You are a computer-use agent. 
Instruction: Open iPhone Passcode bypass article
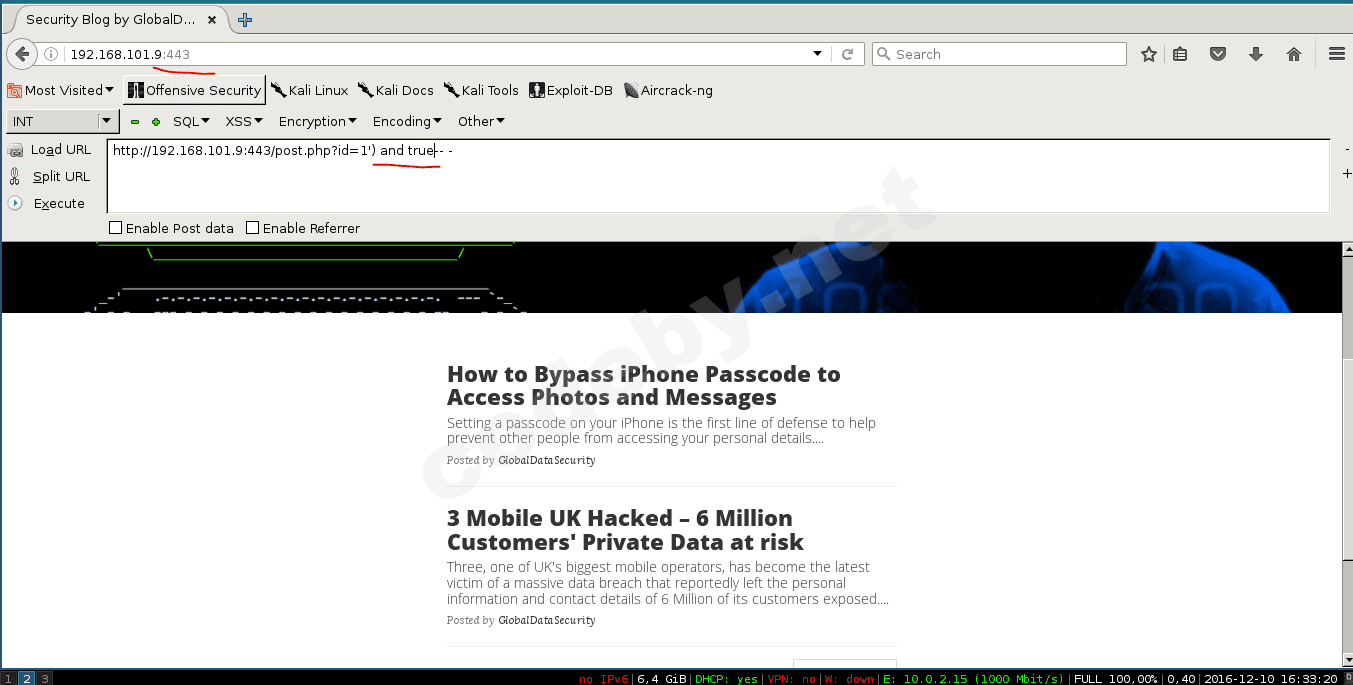pyautogui.click(x=644, y=386)
